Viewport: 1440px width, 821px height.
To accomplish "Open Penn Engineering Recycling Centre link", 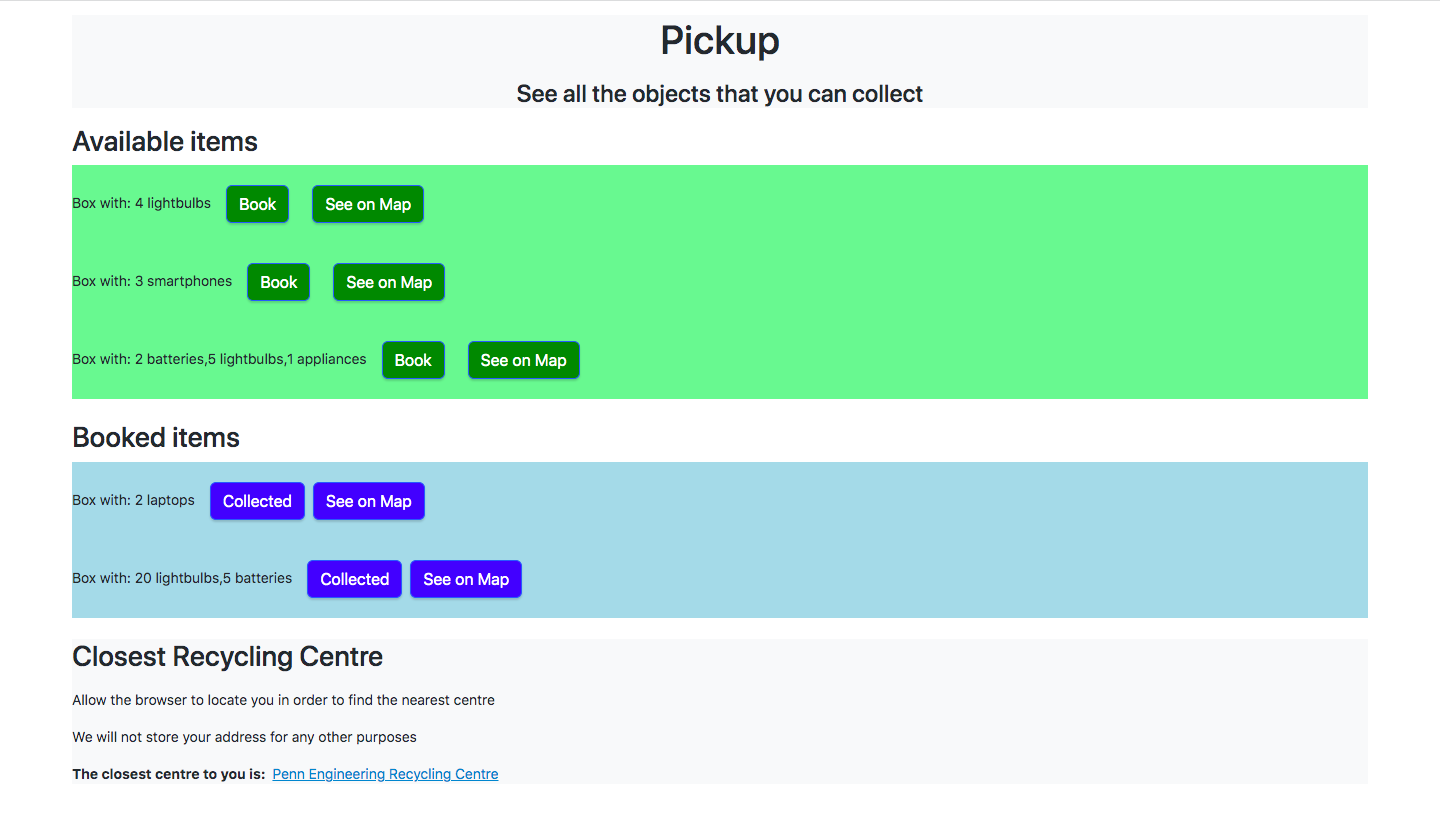I will (x=385, y=774).
